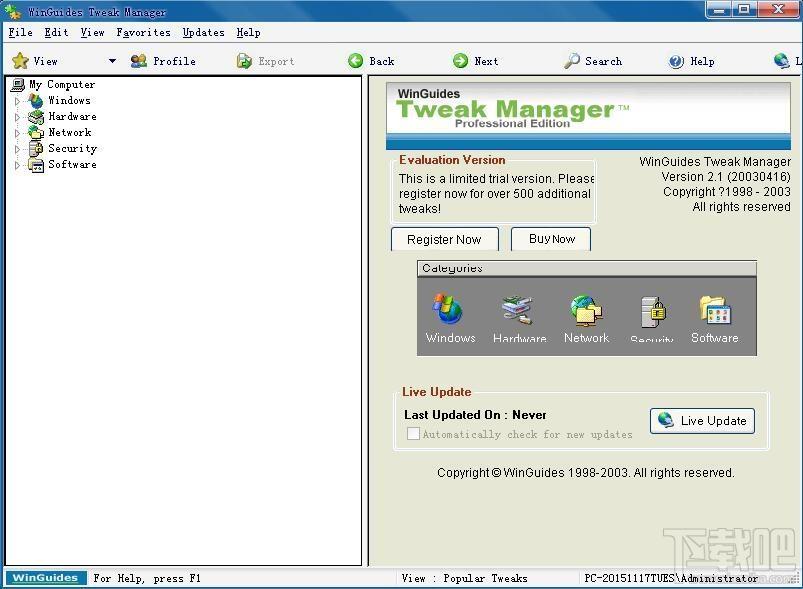
Task: Open Software category in Categories panel
Action: (x=715, y=319)
